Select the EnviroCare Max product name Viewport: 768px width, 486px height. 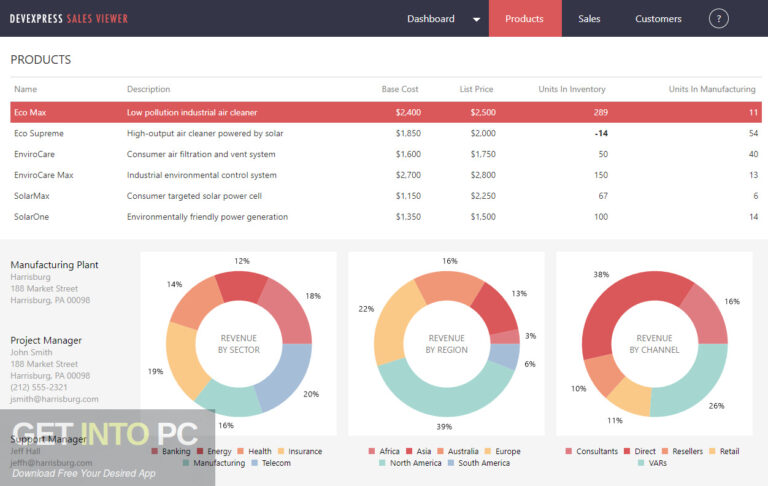[44, 175]
